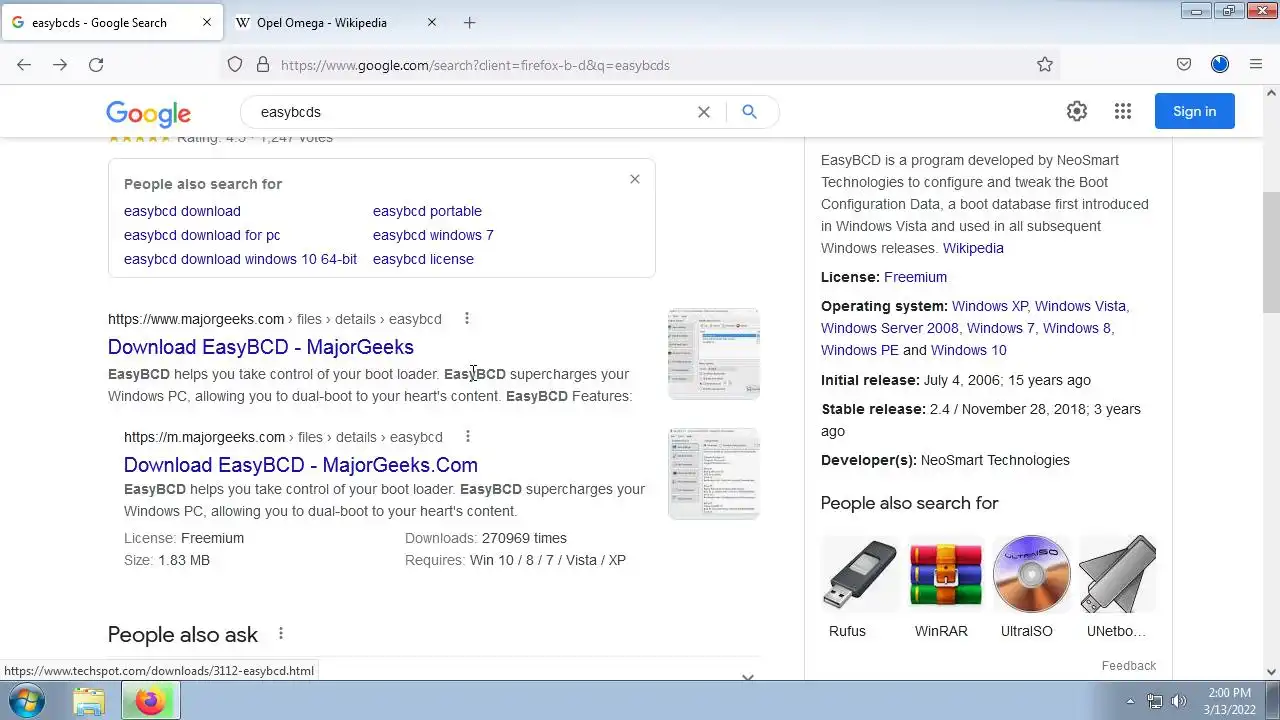This screenshot has width=1280, height=720.
Task: Open the Windows PE link
Action: click(859, 350)
